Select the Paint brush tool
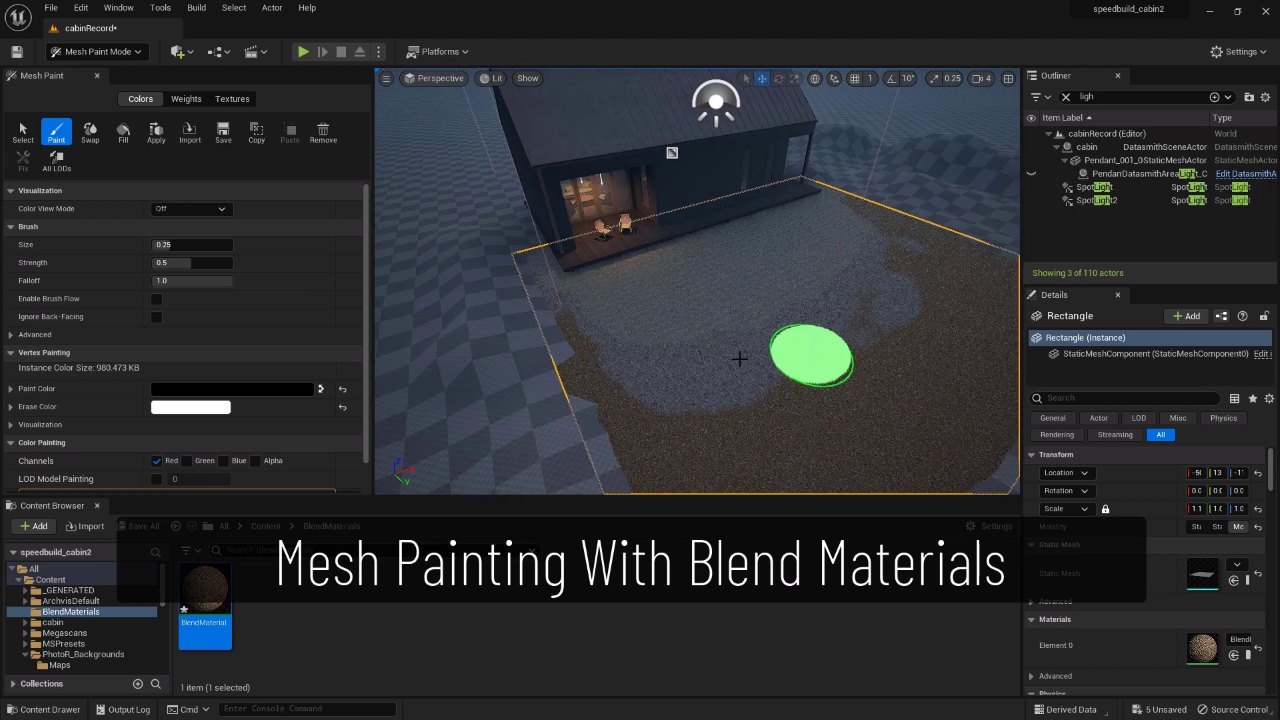 [x=56, y=133]
